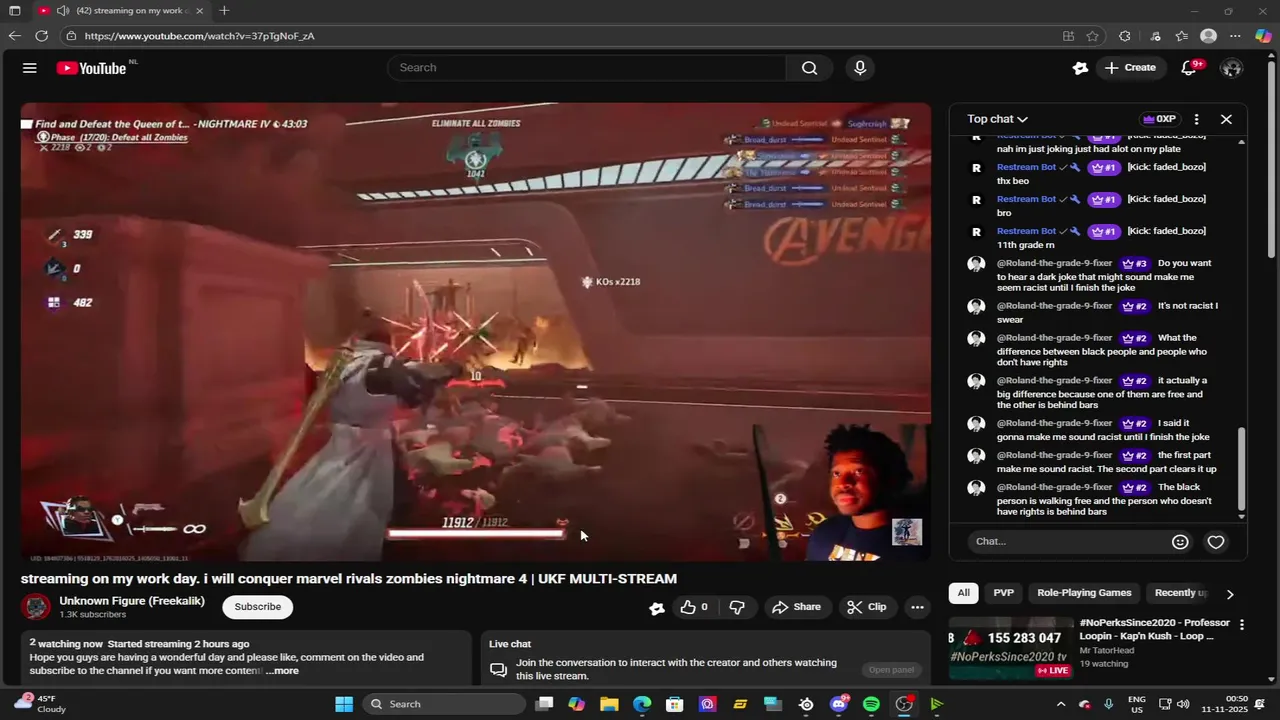
Task: Click the browser address bar URL
Action: click(x=200, y=36)
